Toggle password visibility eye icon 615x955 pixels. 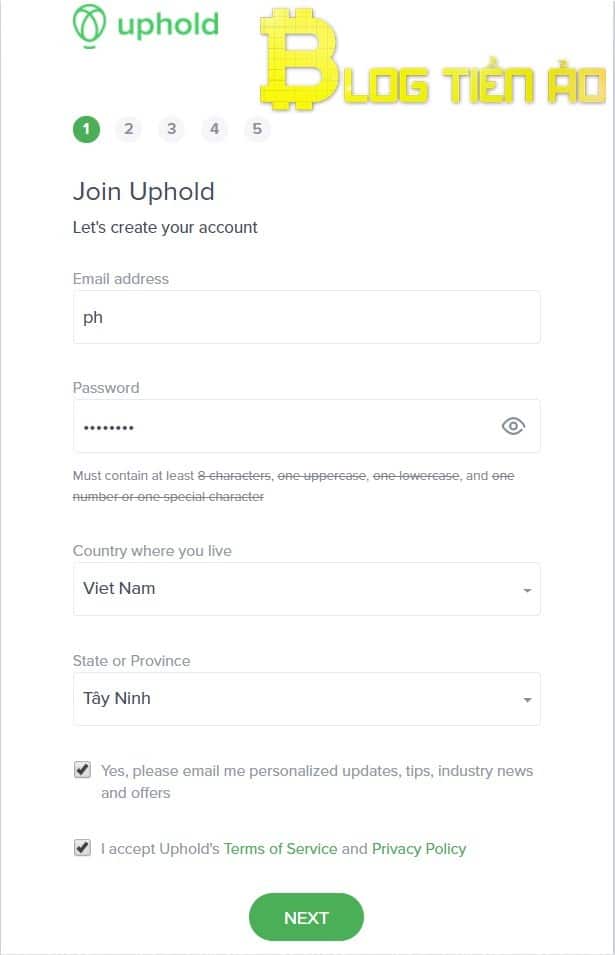click(x=513, y=427)
